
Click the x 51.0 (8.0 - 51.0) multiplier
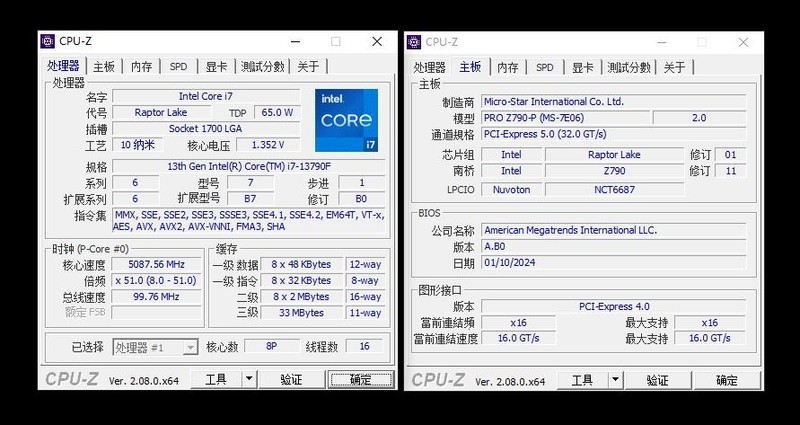point(157,281)
